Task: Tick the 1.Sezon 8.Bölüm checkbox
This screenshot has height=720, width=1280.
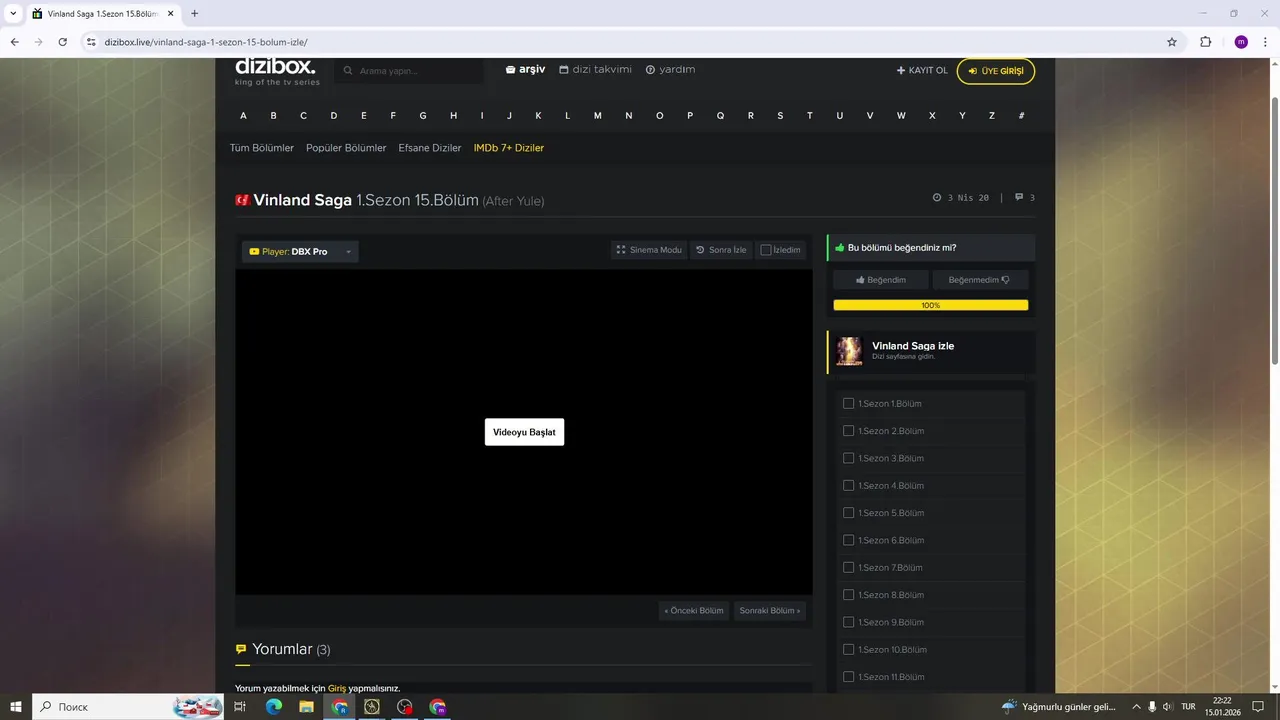Action: (x=848, y=595)
